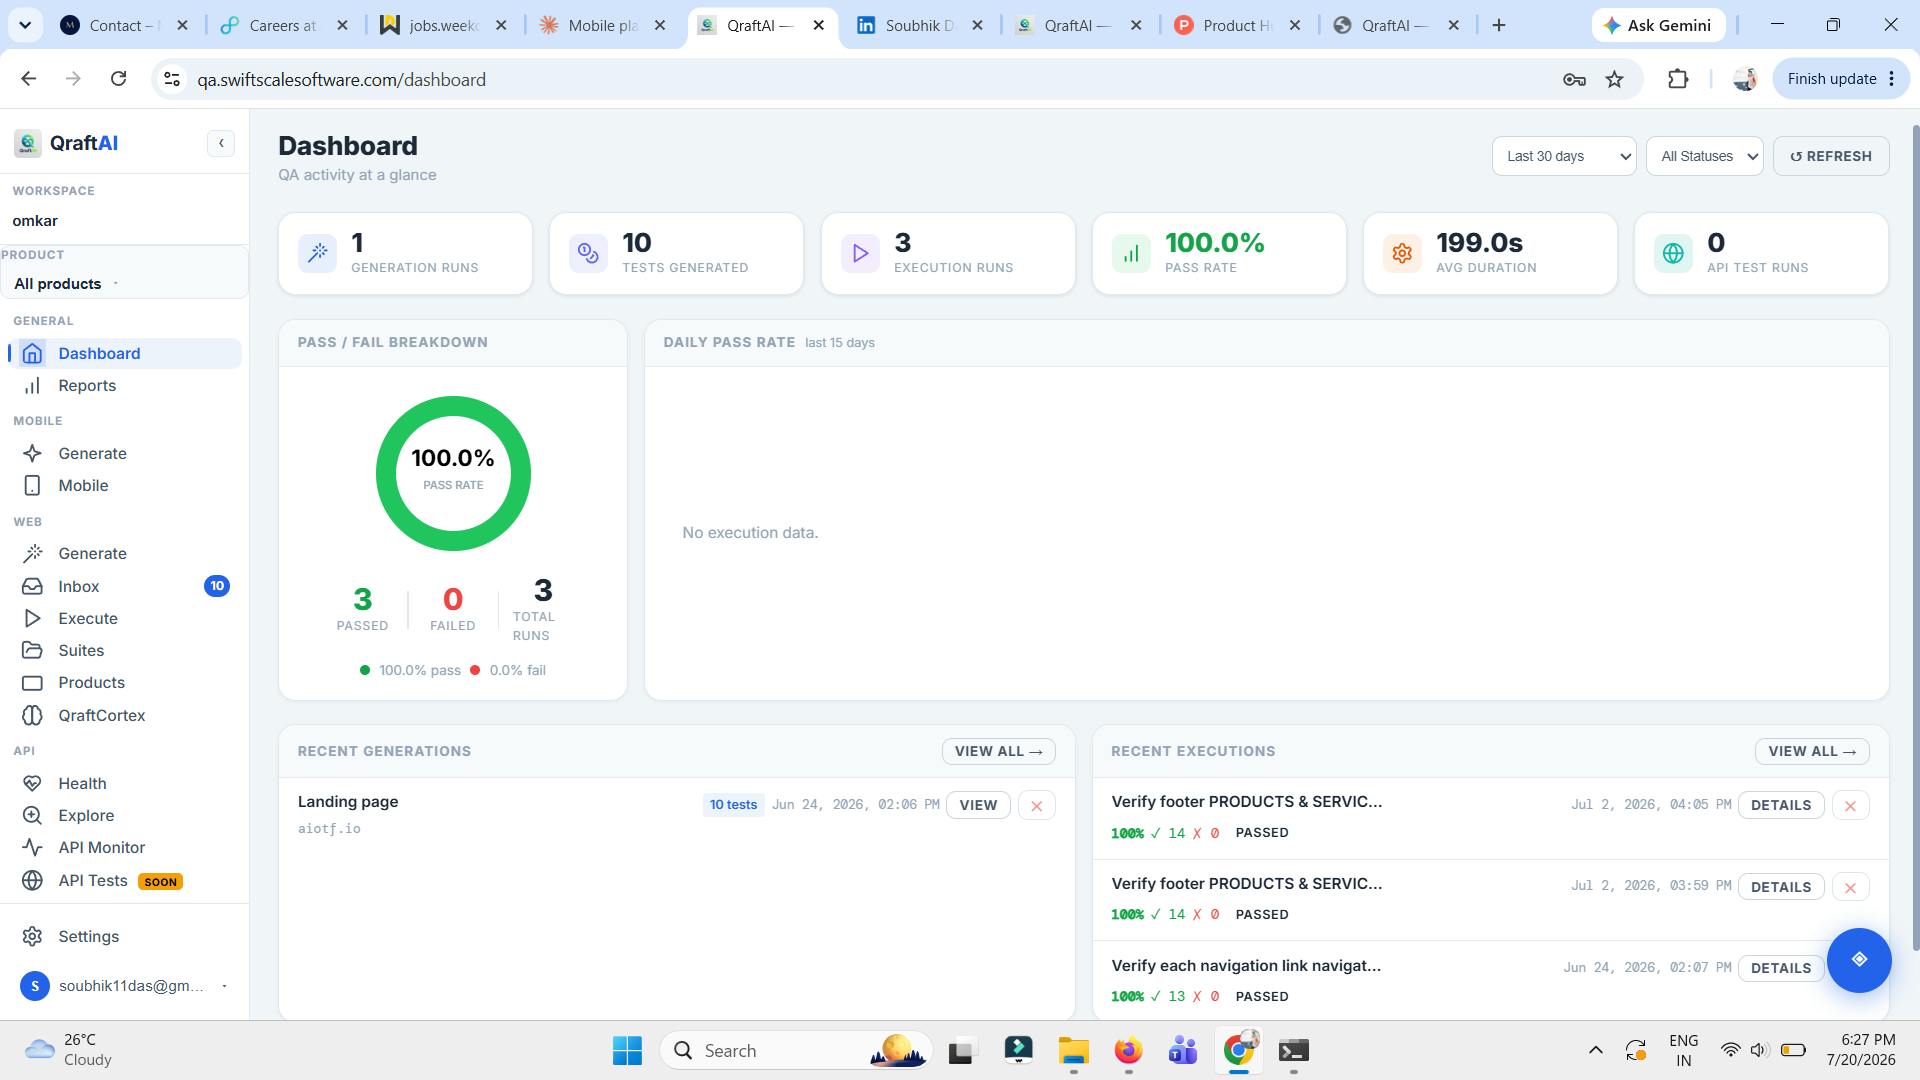The image size is (1920, 1080).
Task: Open Suites in the sidebar
Action: pyautogui.click(x=125, y=650)
